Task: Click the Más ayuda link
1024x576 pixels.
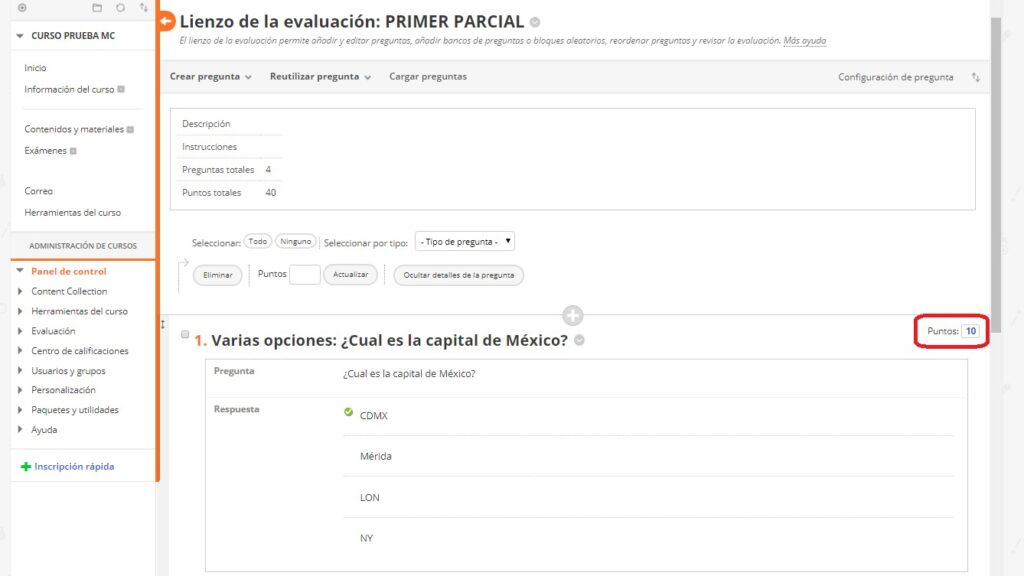Action: pos(804,41)
